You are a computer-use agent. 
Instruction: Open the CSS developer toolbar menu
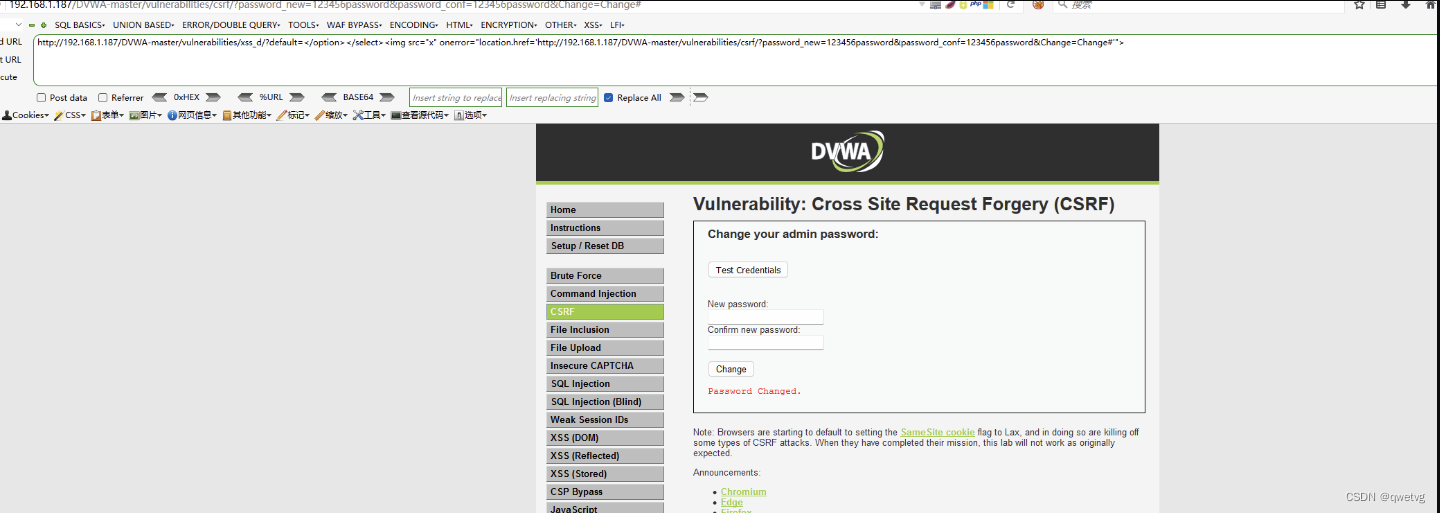tap(70, 115)
